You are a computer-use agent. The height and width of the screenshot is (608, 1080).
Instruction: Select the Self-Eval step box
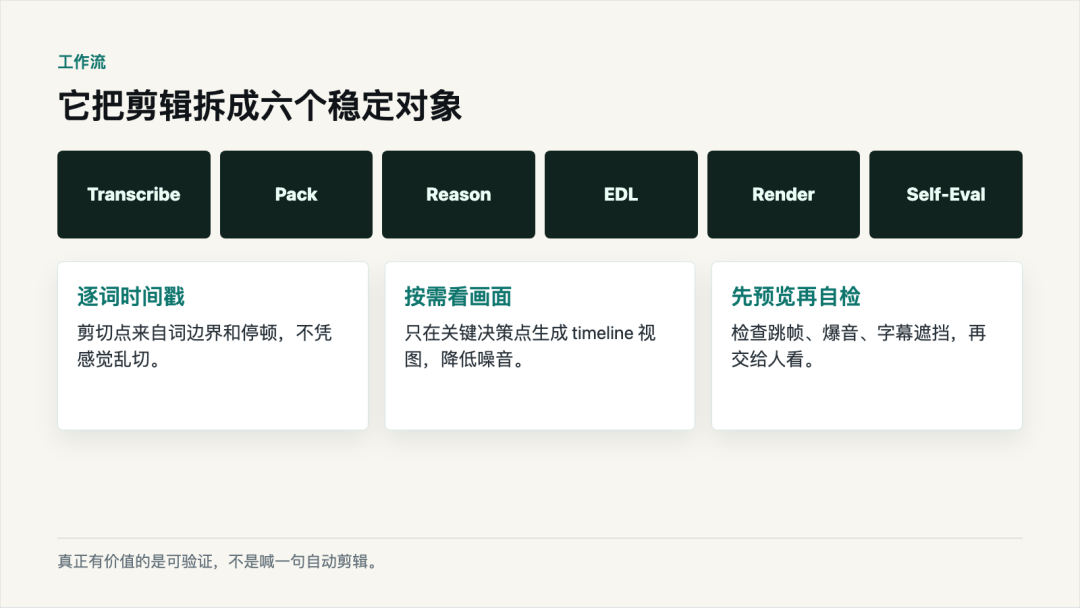pyautogui.click(x=946, y=195)
